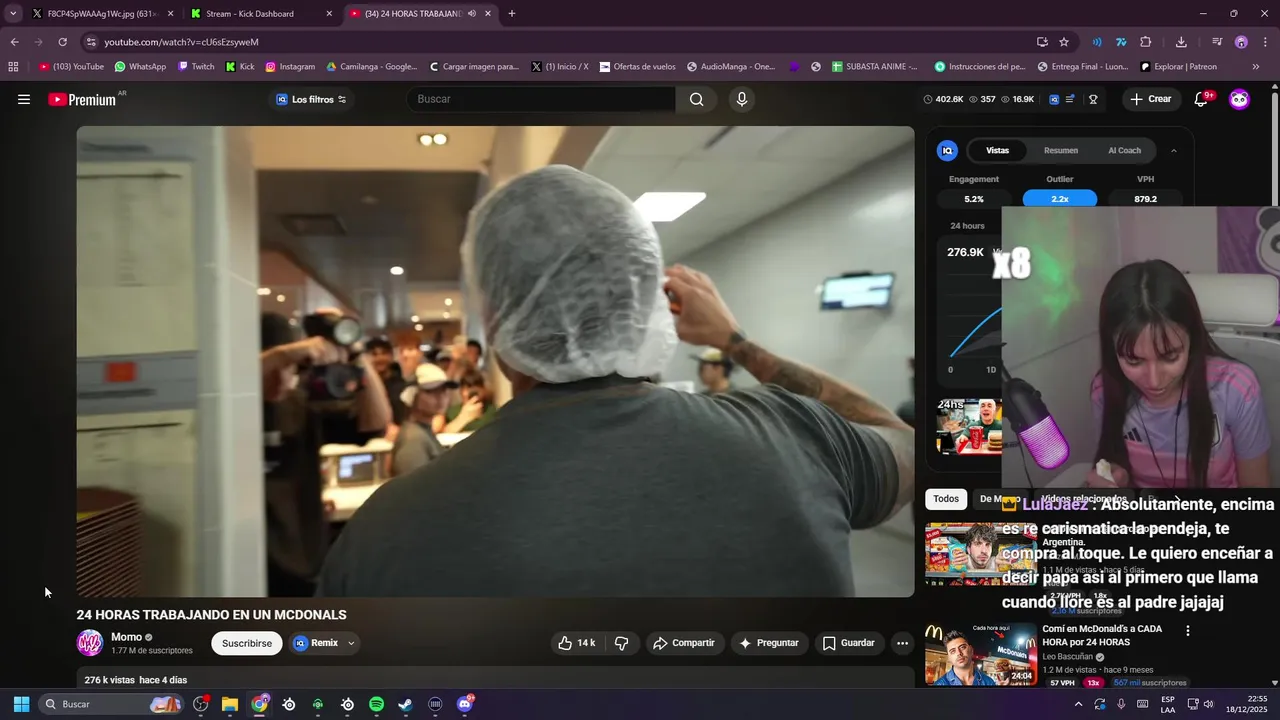Open Comí en McDonald's a CADA HORA thumbnail
Image resolution: width=1280 pixels, height=720 pixels.
(981, 654)
